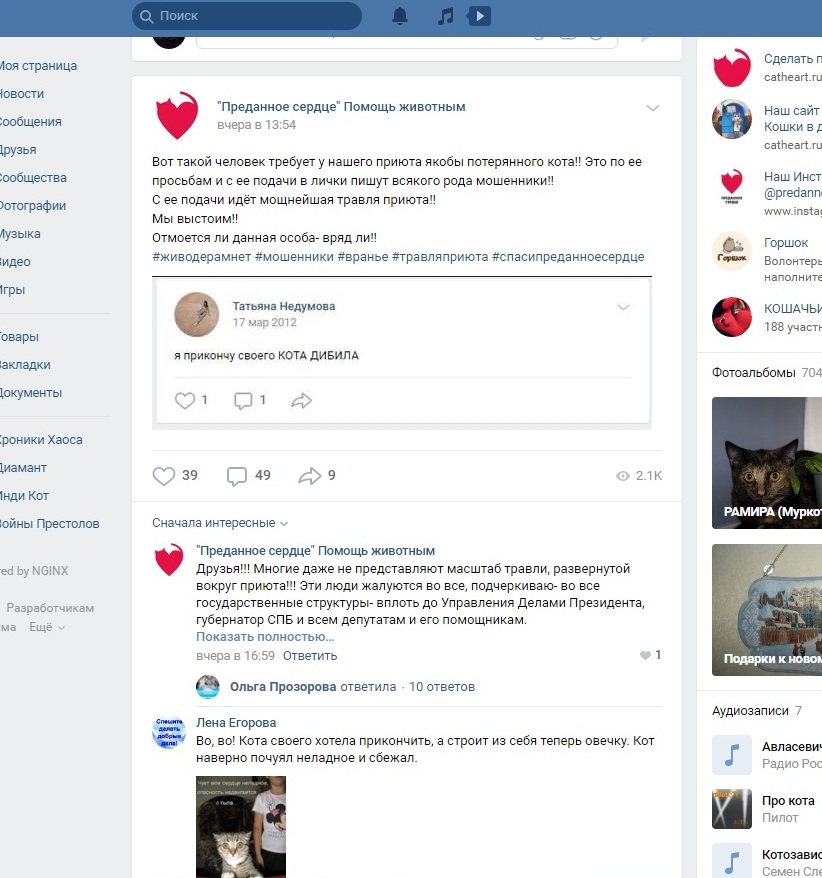
Task: Focus the Поиск search field
Action: pyautogui.click(x=247, y=16)
